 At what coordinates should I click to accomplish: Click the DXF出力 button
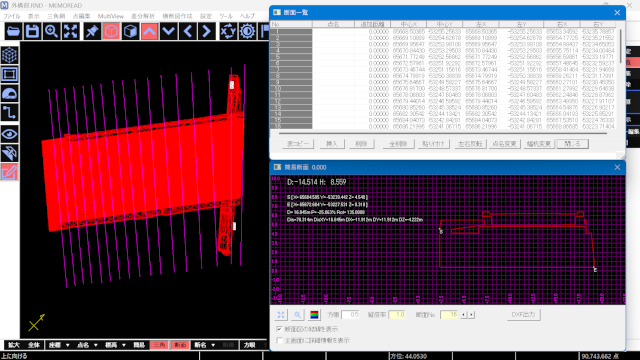click(524, 315)
